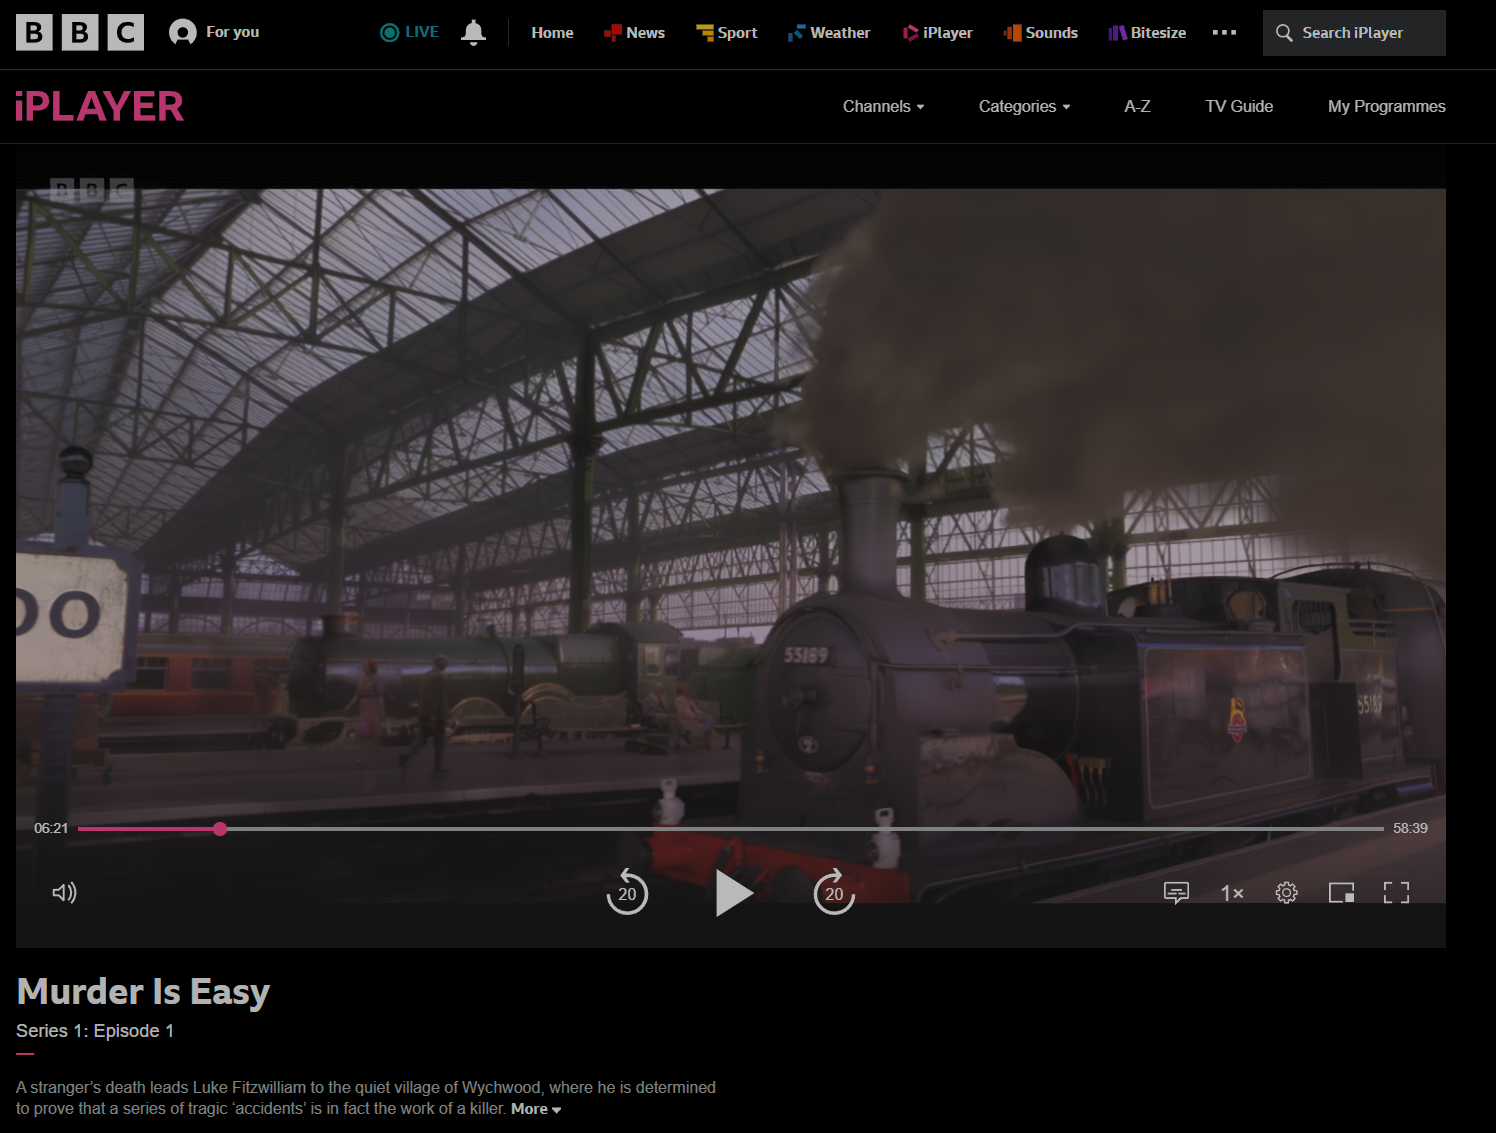
Task: Open the TV Guide
Action: point(1239,107)
